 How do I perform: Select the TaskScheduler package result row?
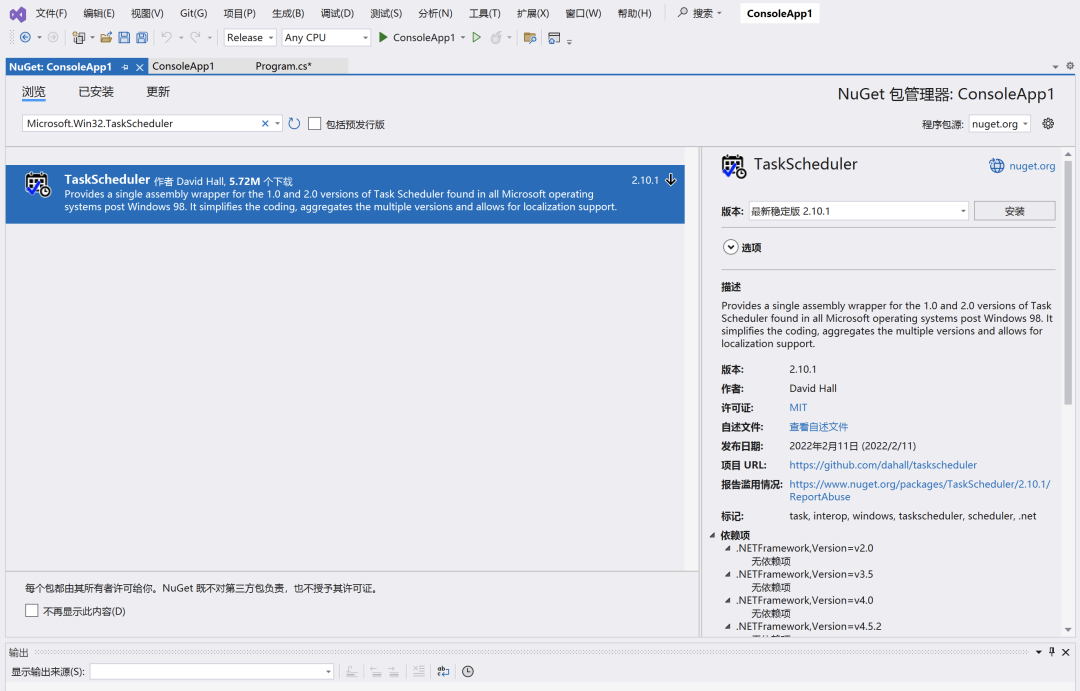click(x=345, y=194)
